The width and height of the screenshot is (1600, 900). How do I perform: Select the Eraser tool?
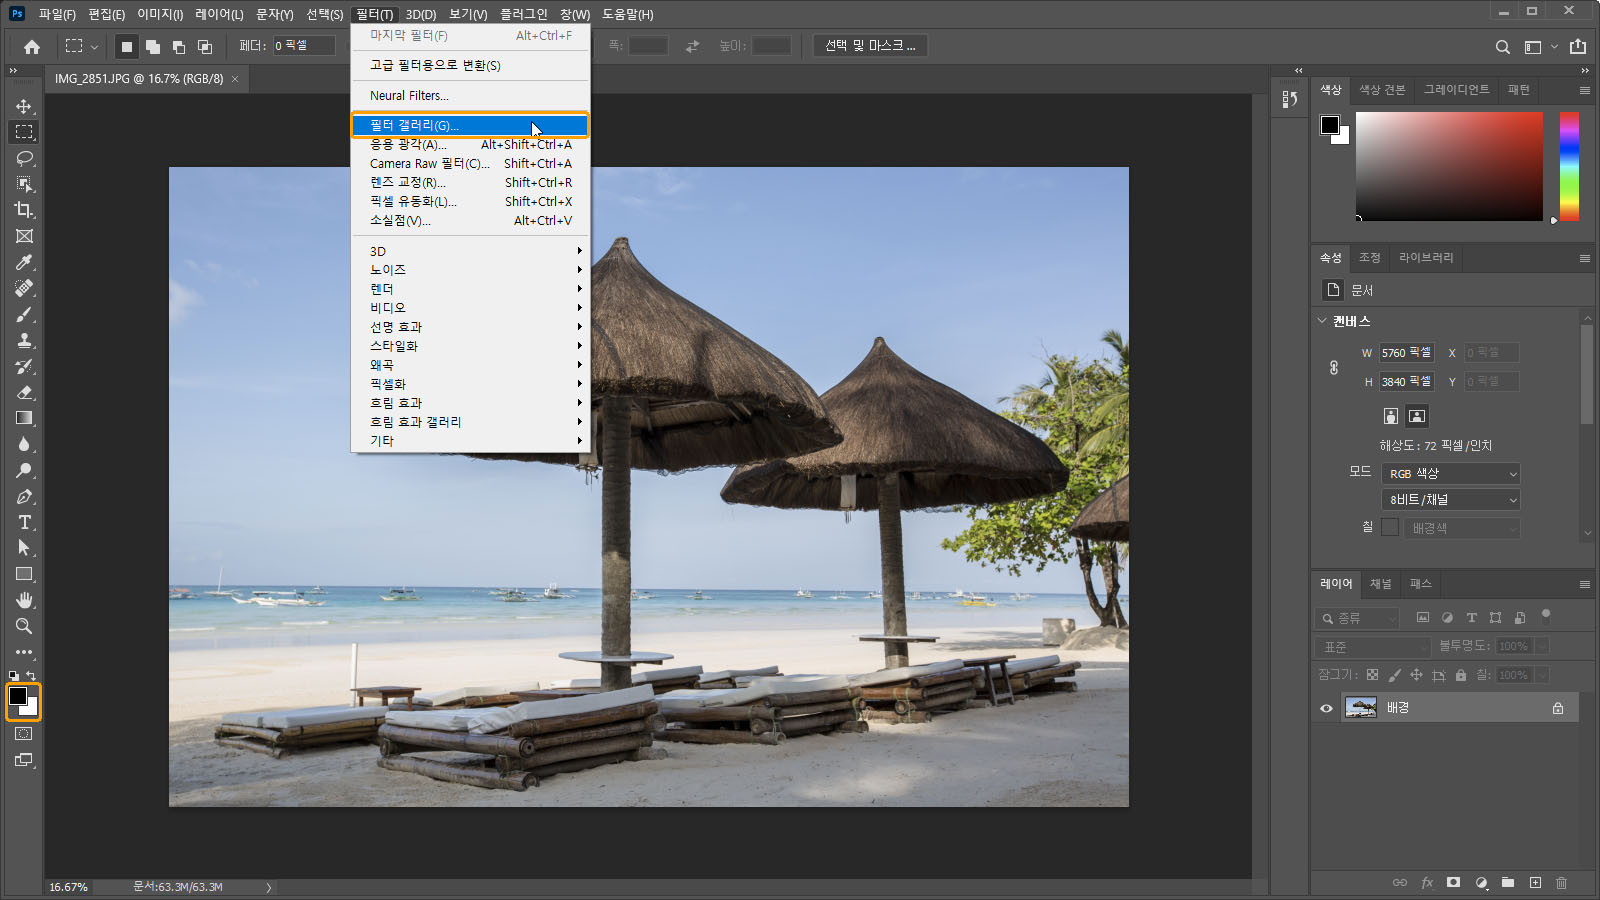[x=24, y=392]
